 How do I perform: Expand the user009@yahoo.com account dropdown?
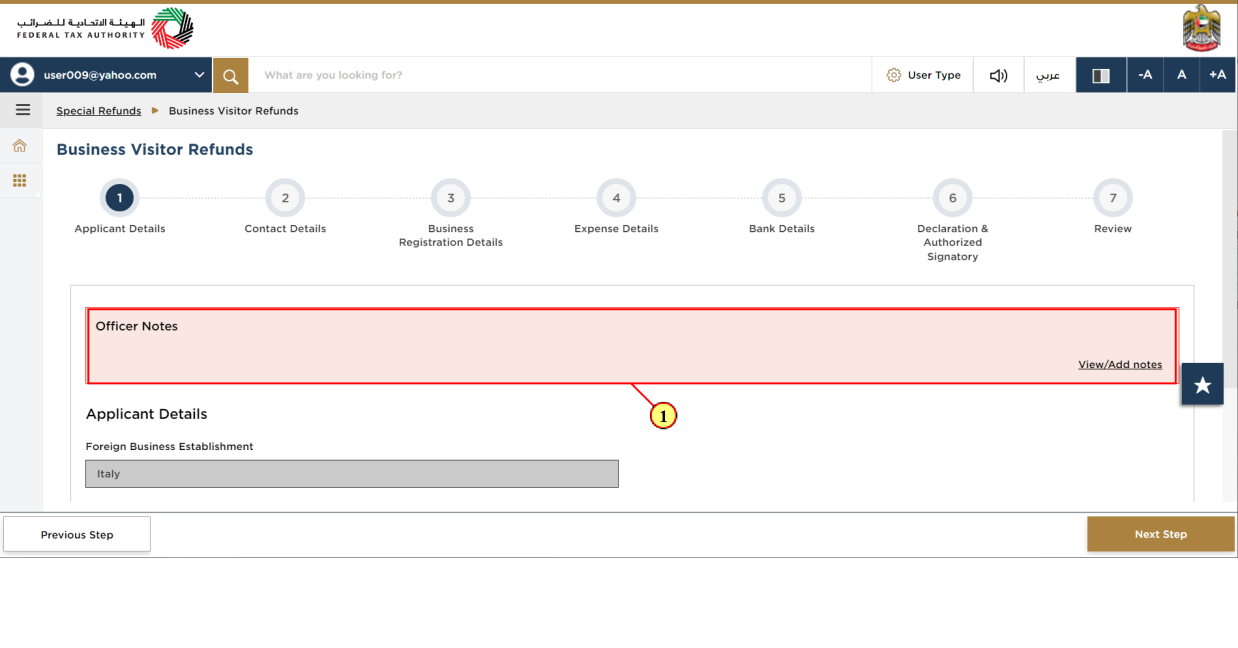click(x=198, y=75)
